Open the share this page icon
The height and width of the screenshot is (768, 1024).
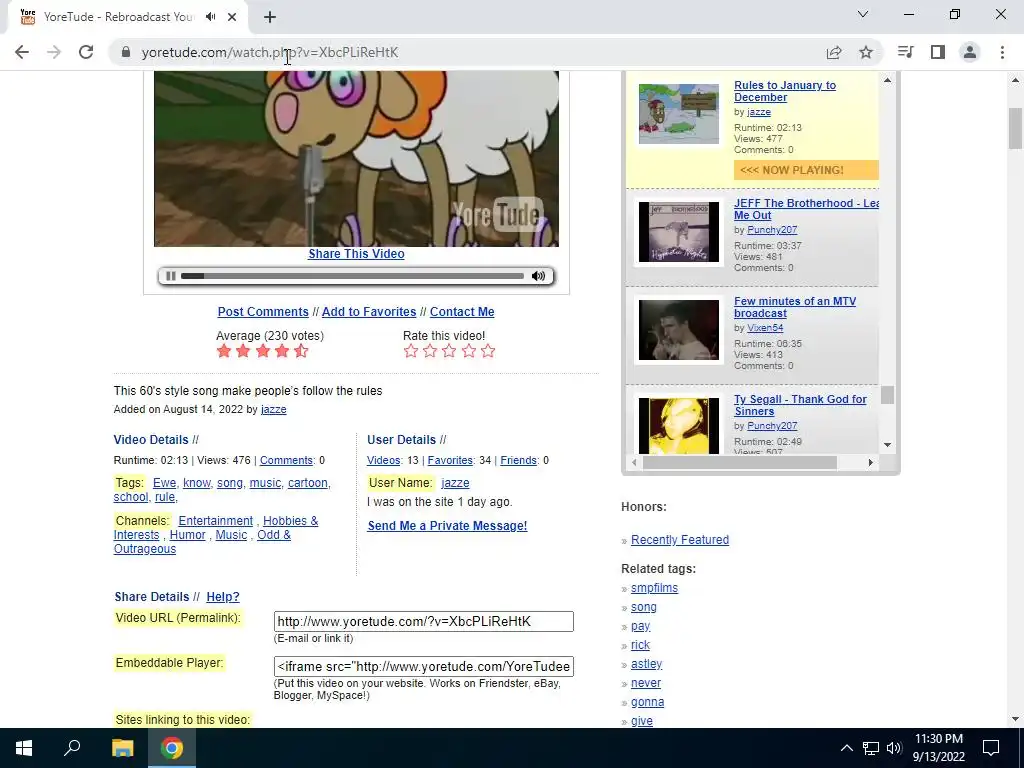(x=834, y=52)
